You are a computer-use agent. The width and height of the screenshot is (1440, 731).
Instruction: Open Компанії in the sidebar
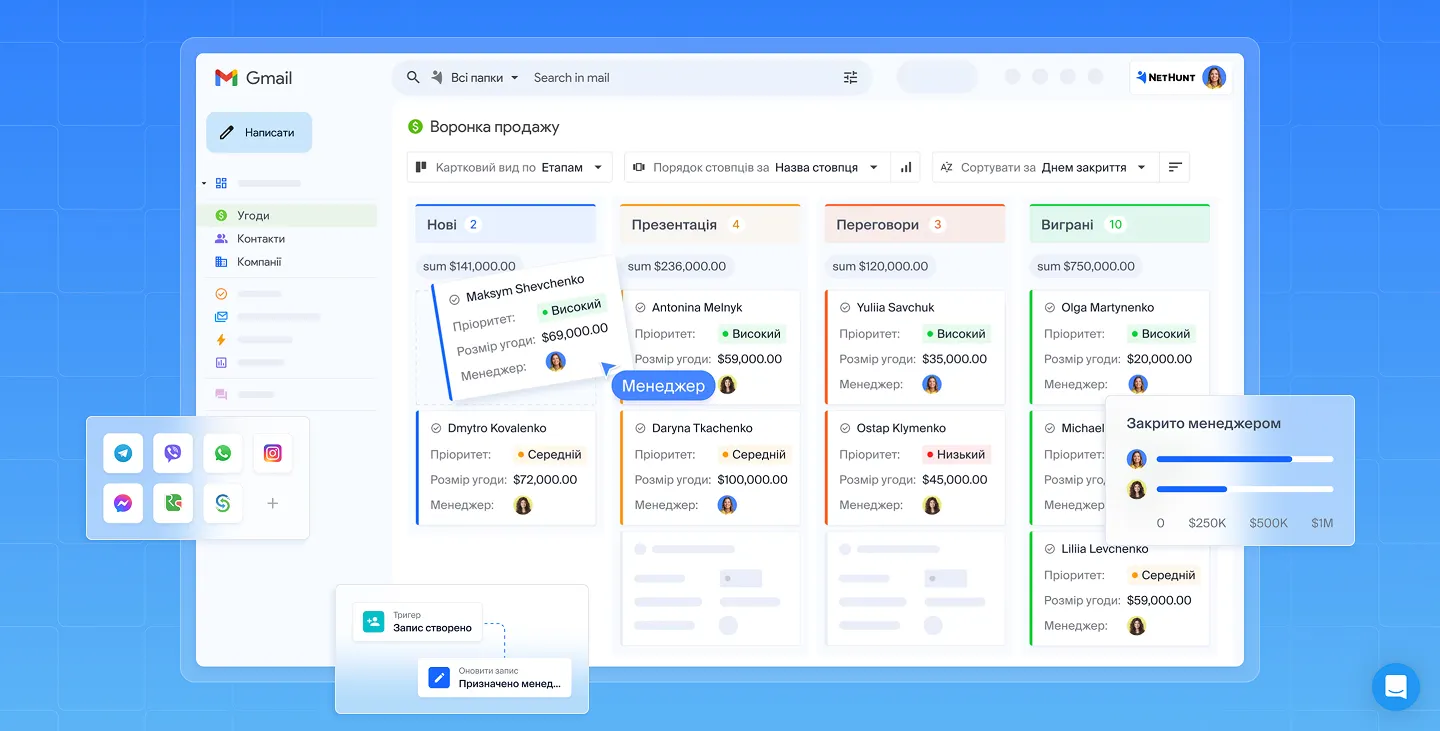pos(259,262)
